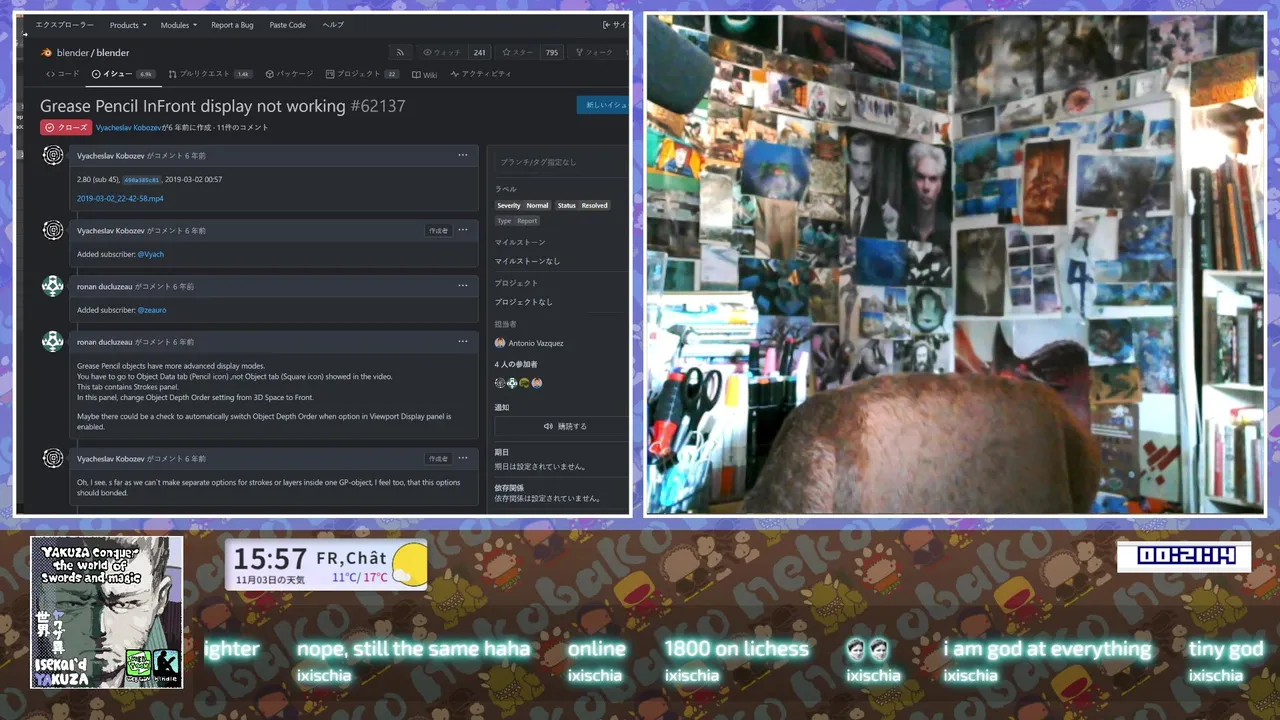1280x720 pixels.
Task: Open the star count 795
Action: pos(552,52)
